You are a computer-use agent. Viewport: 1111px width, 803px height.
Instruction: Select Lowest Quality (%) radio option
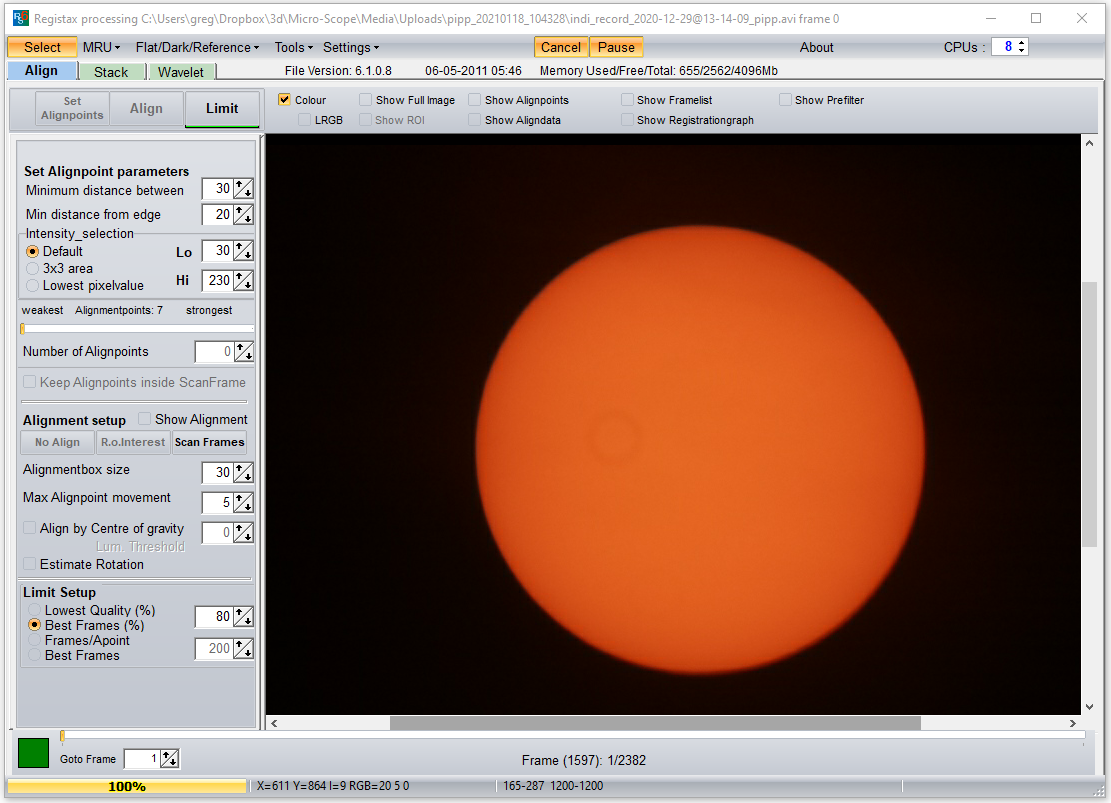[33, 610]
